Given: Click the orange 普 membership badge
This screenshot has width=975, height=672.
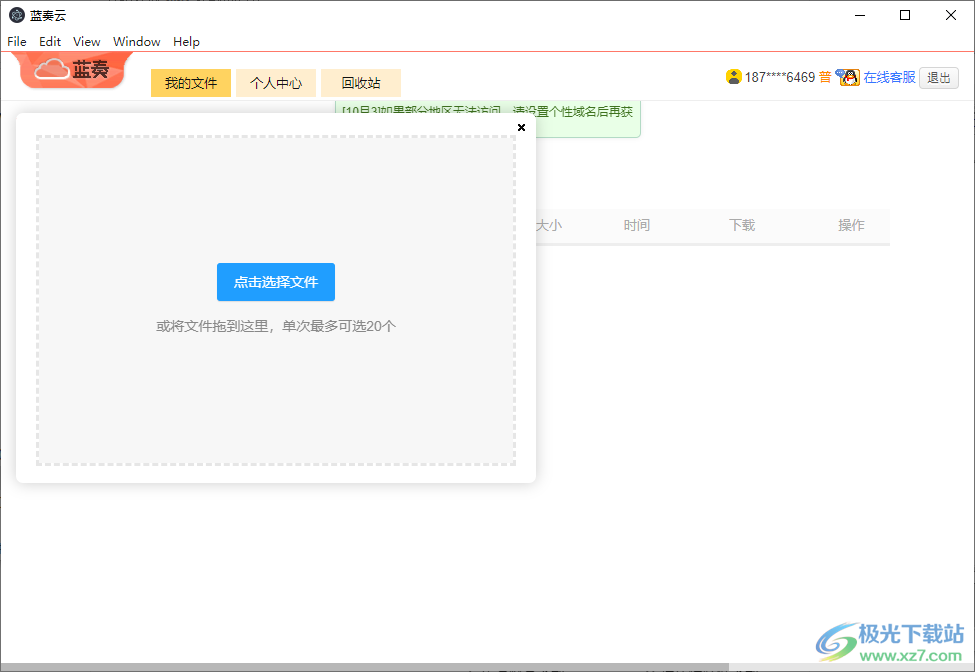Looking at the screenshot, I should [x=825, y=77].
